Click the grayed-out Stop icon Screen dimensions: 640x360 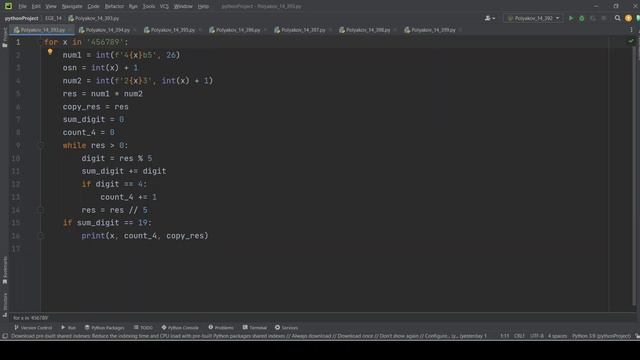[x=604, y=18]
